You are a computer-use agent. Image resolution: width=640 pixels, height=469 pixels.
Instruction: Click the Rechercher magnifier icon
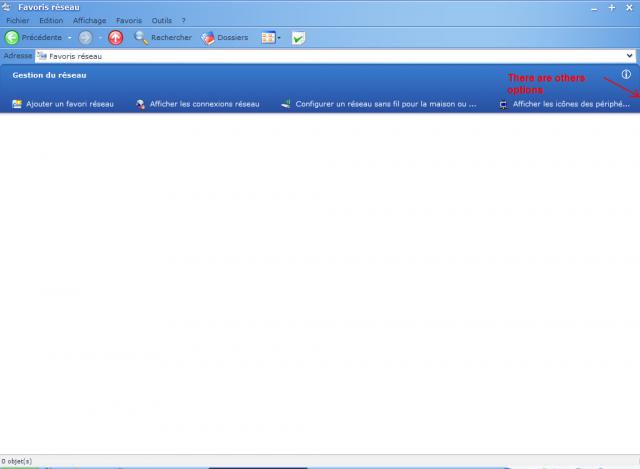click(141, 38)
